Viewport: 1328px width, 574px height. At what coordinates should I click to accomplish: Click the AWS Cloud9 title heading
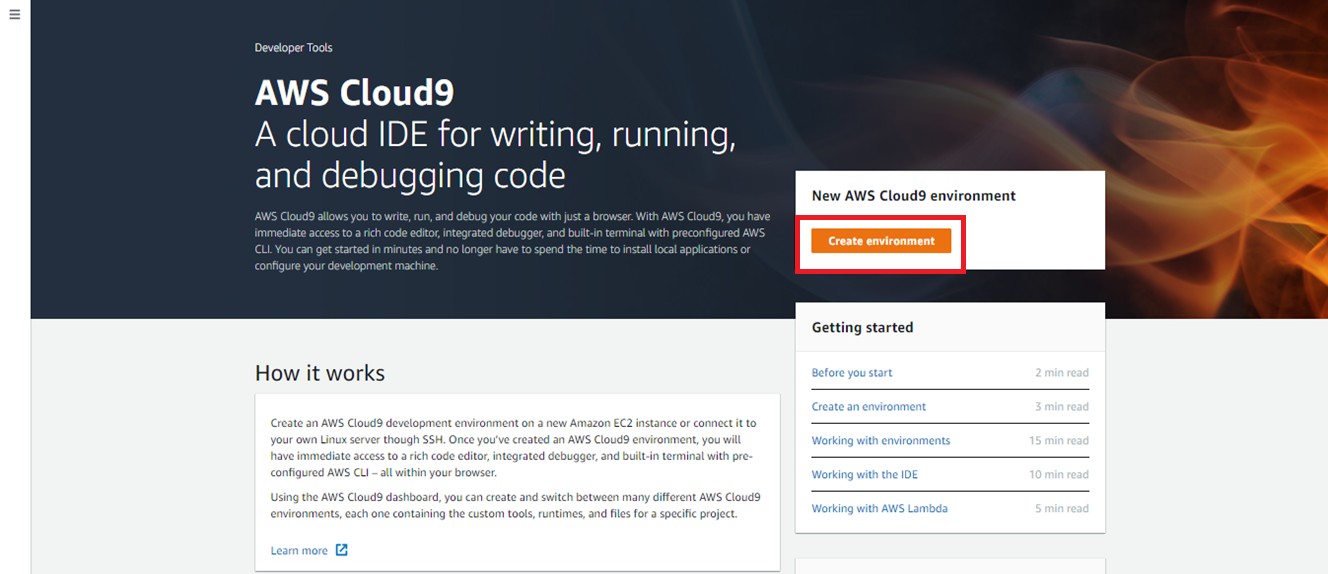pyautogui.click(x=354, y=93)
